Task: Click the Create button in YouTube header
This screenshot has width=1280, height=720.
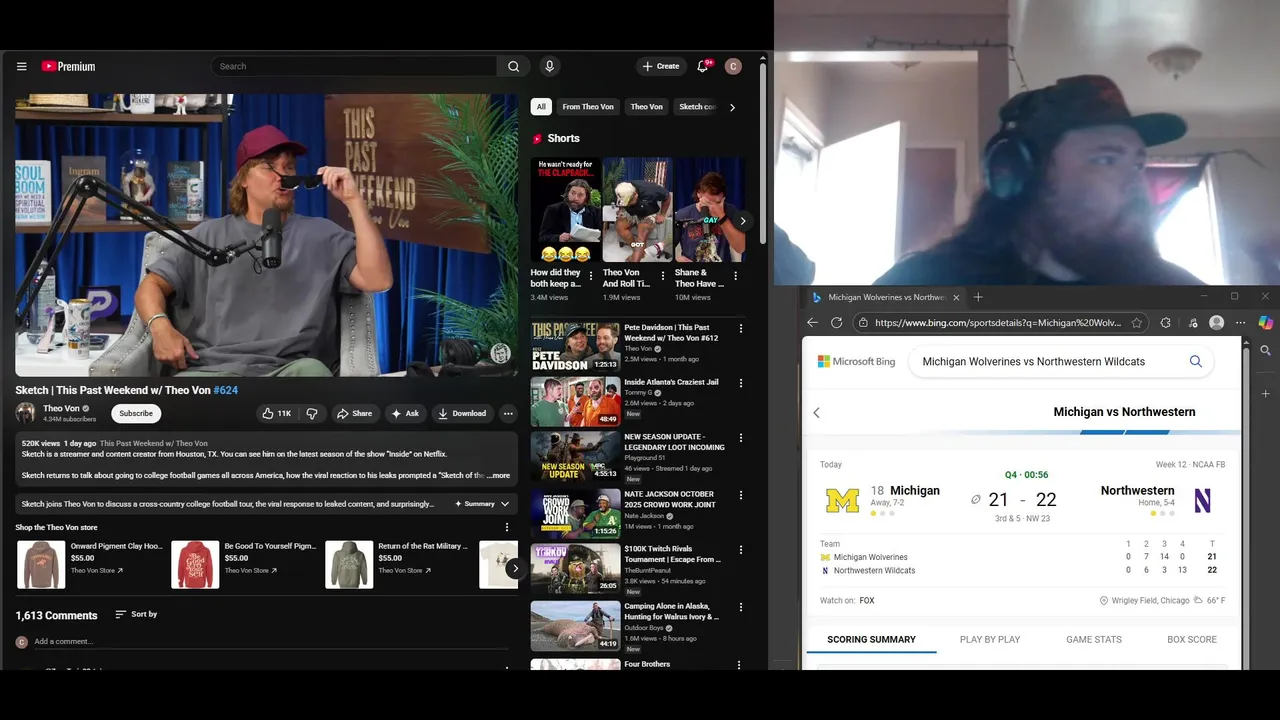Action: coord(661,66)
